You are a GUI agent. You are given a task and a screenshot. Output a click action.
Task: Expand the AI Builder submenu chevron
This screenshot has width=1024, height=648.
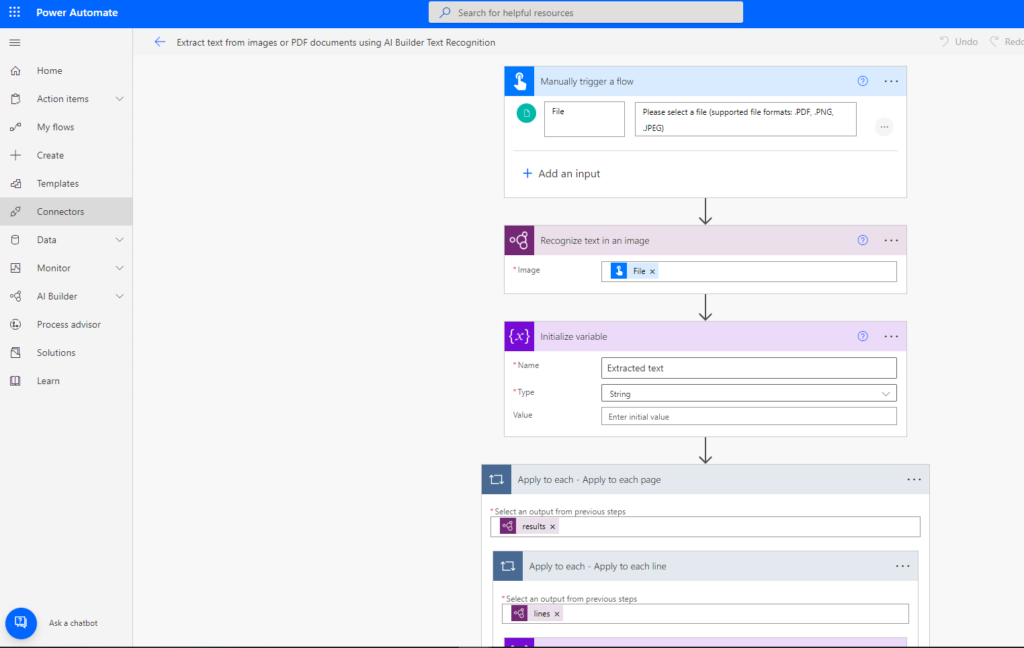120,296
